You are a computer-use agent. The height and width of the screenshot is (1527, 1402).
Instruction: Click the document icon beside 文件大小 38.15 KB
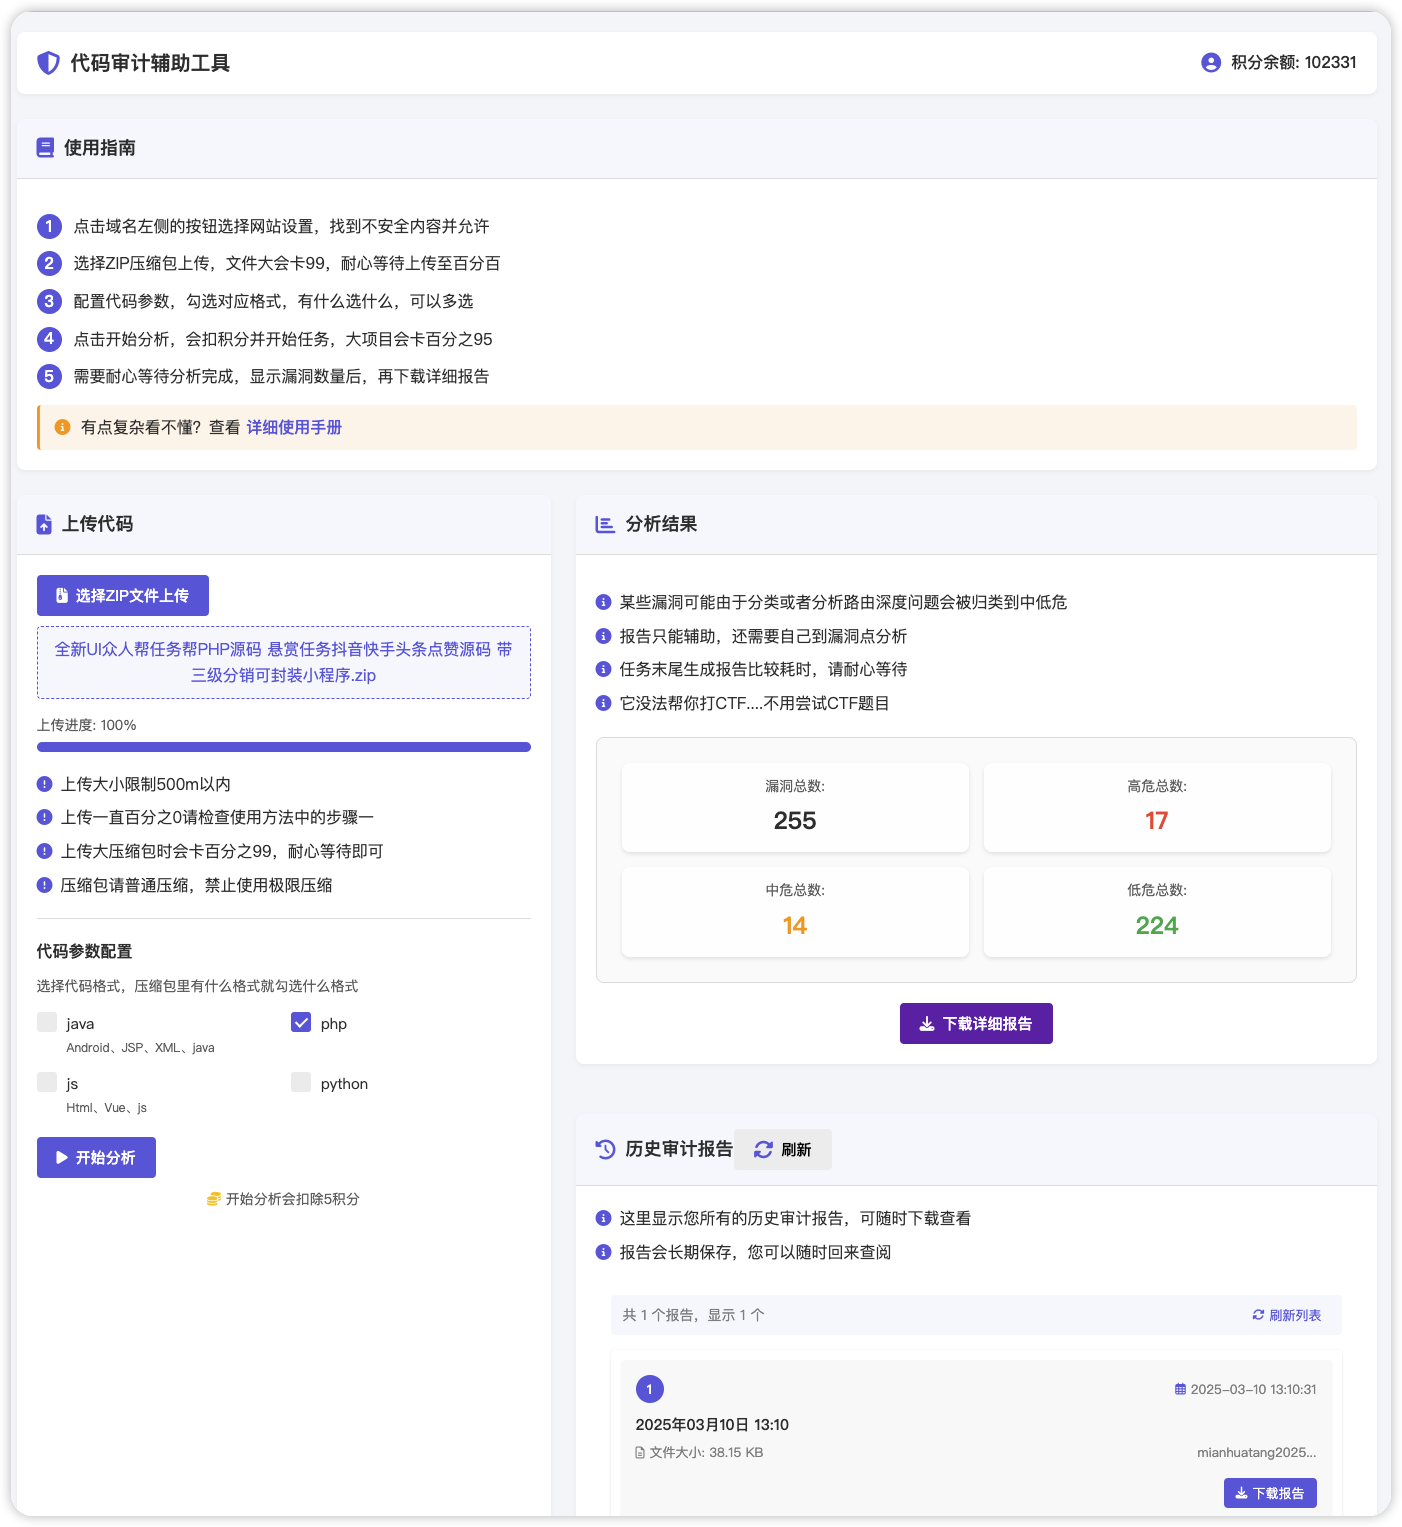coord(640,1452)
